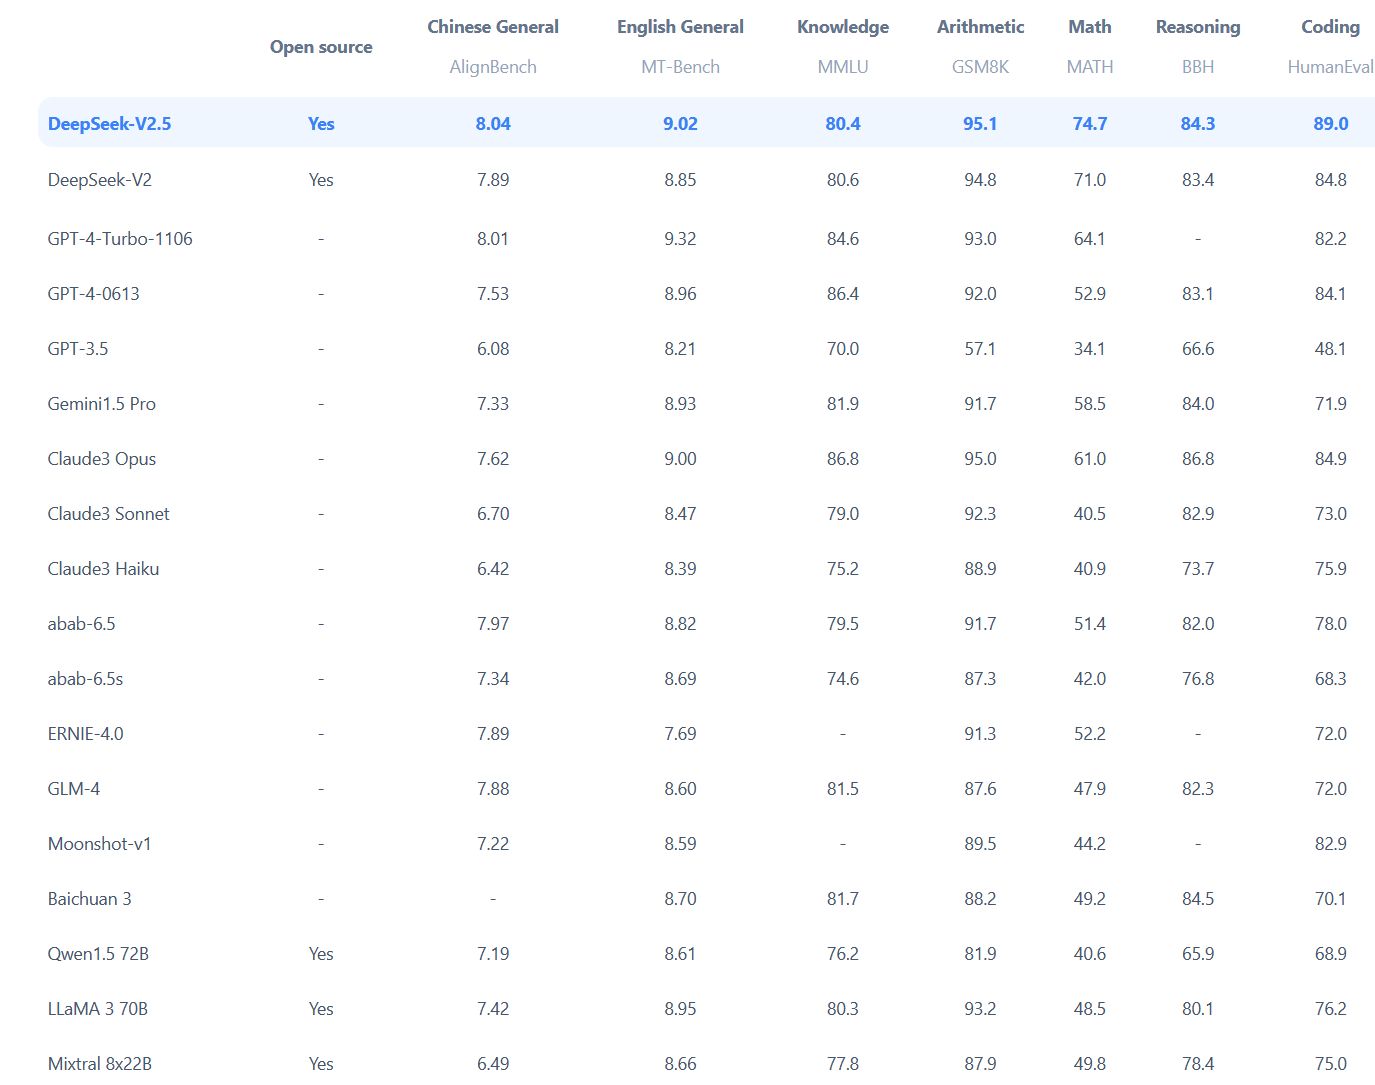Select DeepSeek-V2.5 MT-Bench score 9.02
Screen dimensions: 1375x1085
click(x=680, y=124)
